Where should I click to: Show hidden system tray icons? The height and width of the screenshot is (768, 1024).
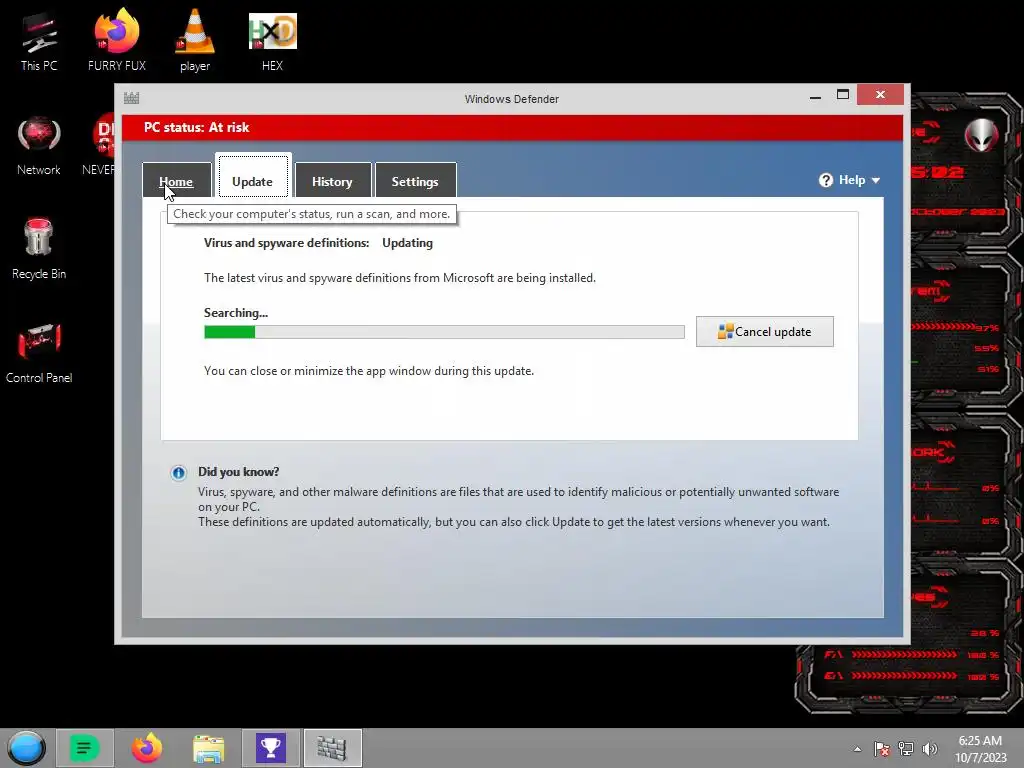tap(857, 749)
